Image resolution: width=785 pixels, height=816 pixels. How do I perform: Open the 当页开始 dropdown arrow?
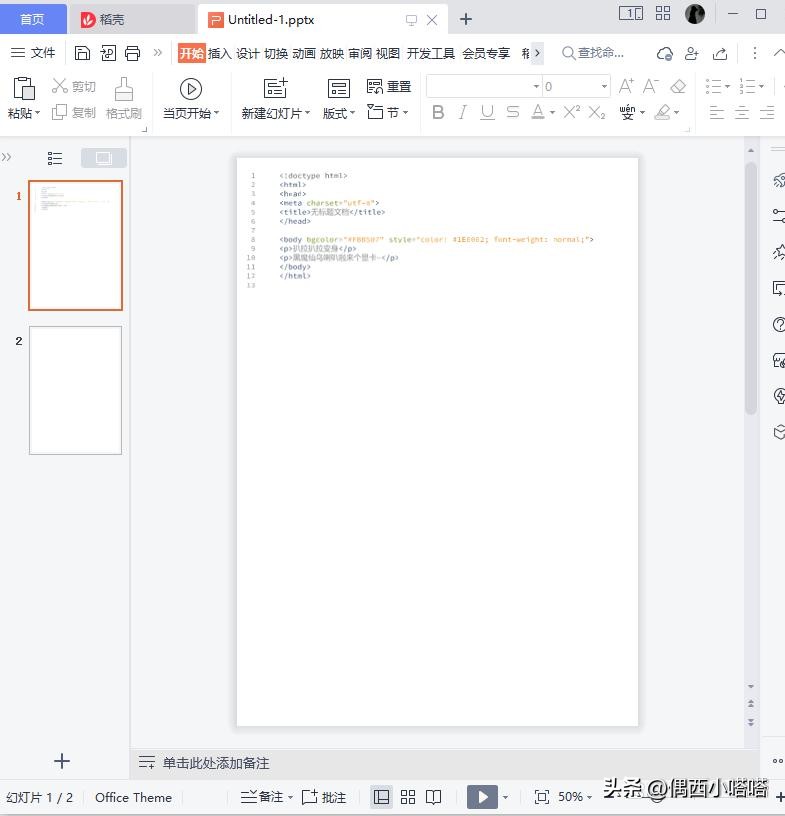pos(217,113)
